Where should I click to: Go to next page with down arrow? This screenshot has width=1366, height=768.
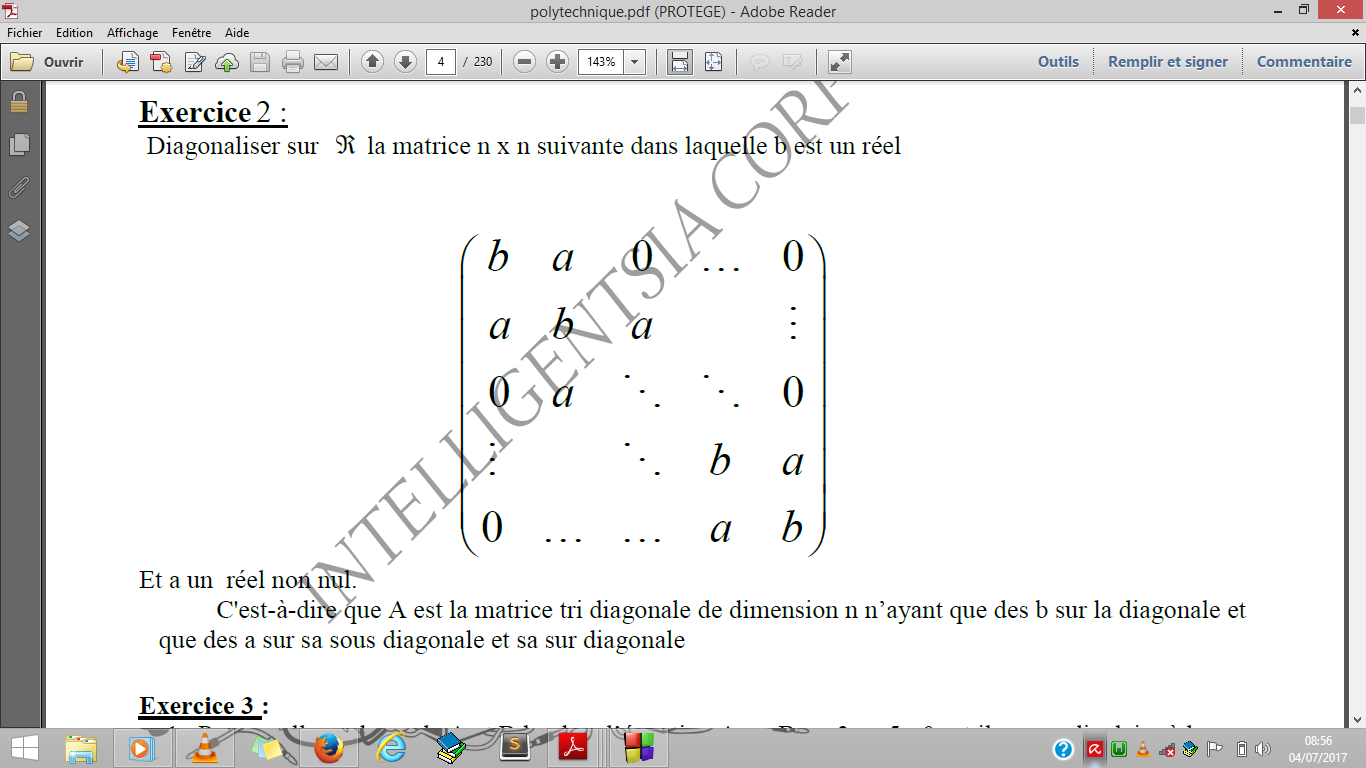pos(404,61)
